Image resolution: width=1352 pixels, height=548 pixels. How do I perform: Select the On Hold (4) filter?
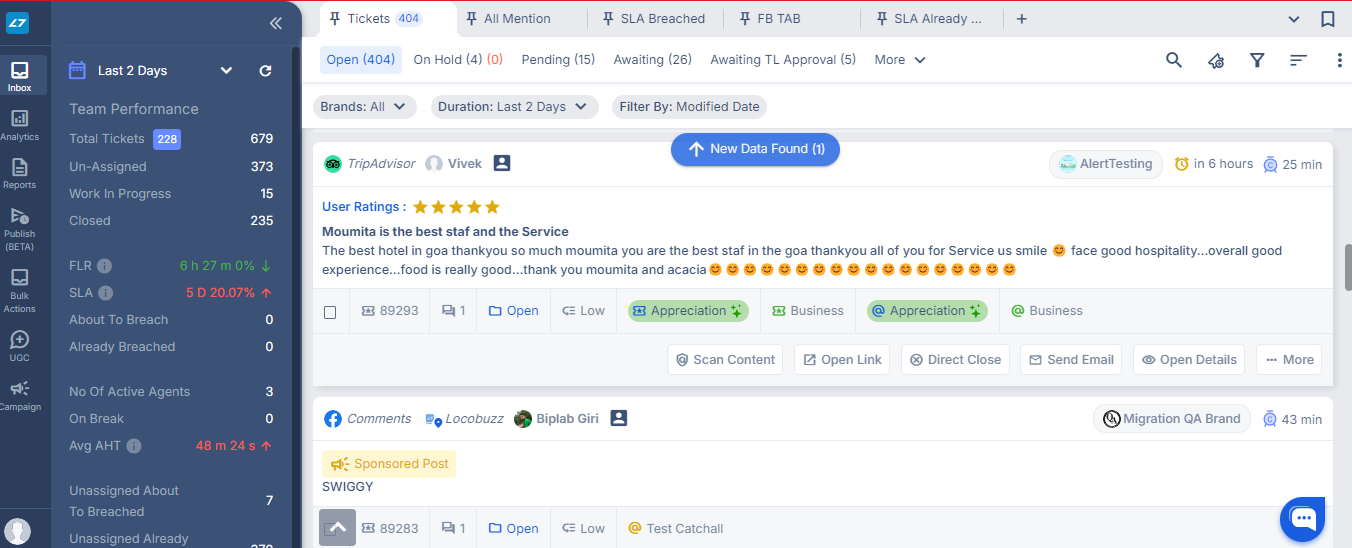point(458,60)
